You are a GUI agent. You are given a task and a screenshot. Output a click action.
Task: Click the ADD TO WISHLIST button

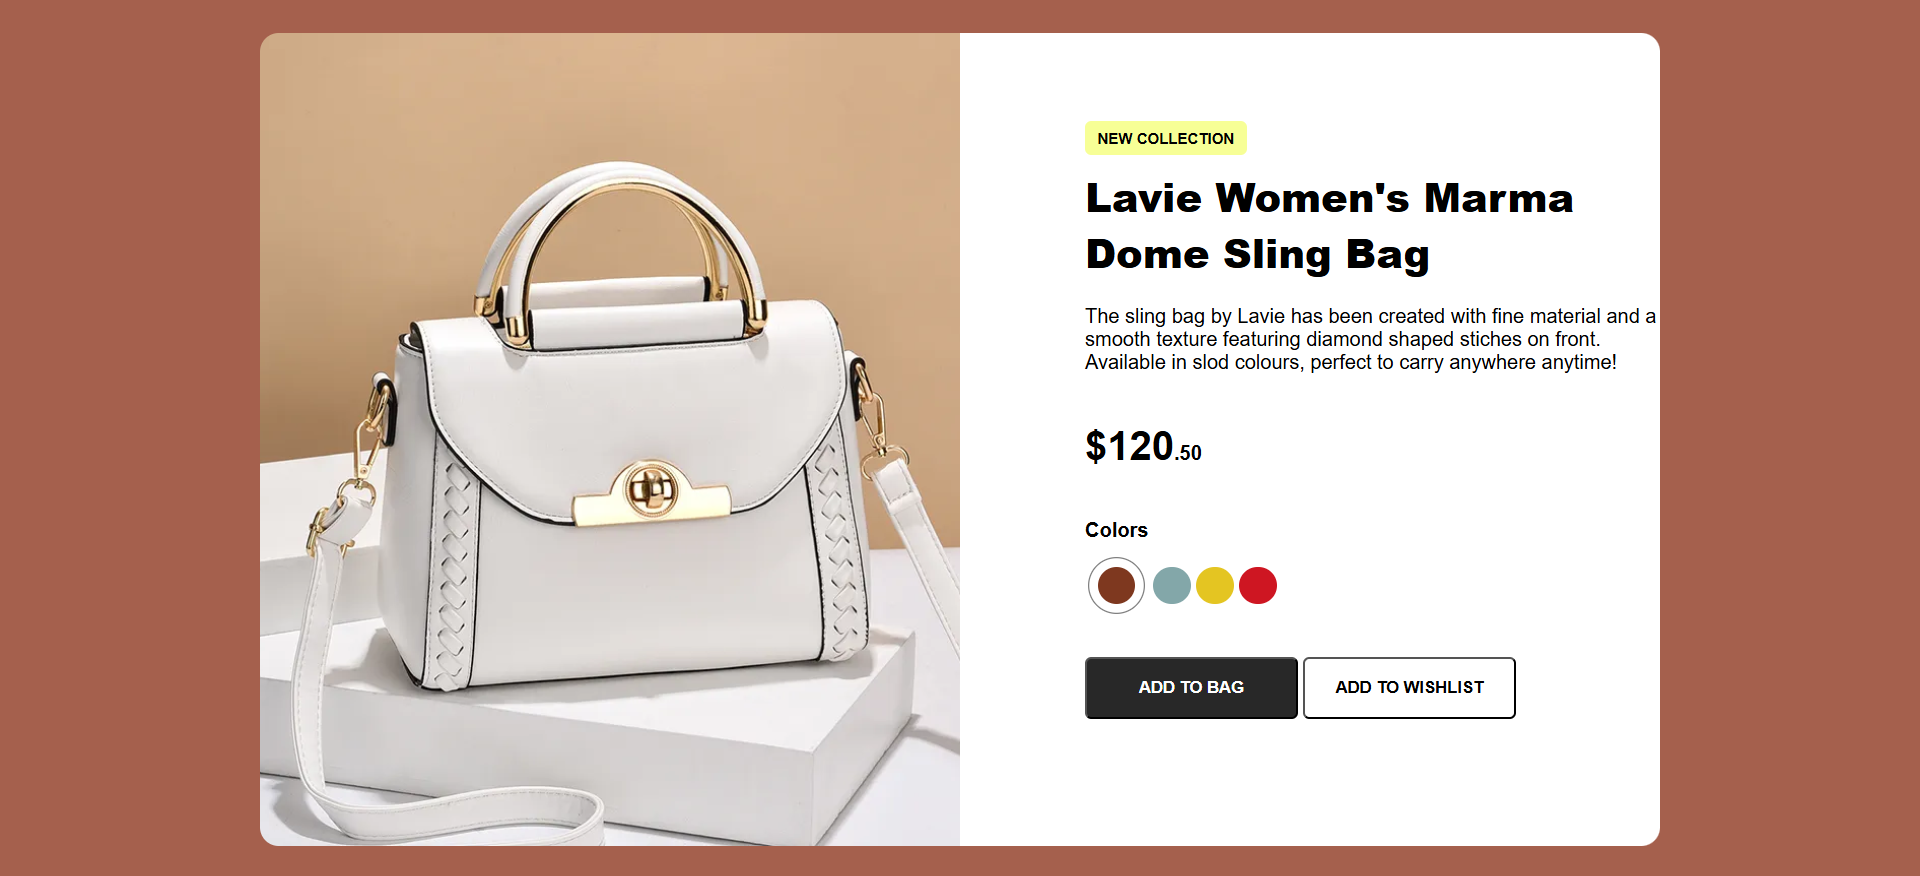[x=1409, y=688]
